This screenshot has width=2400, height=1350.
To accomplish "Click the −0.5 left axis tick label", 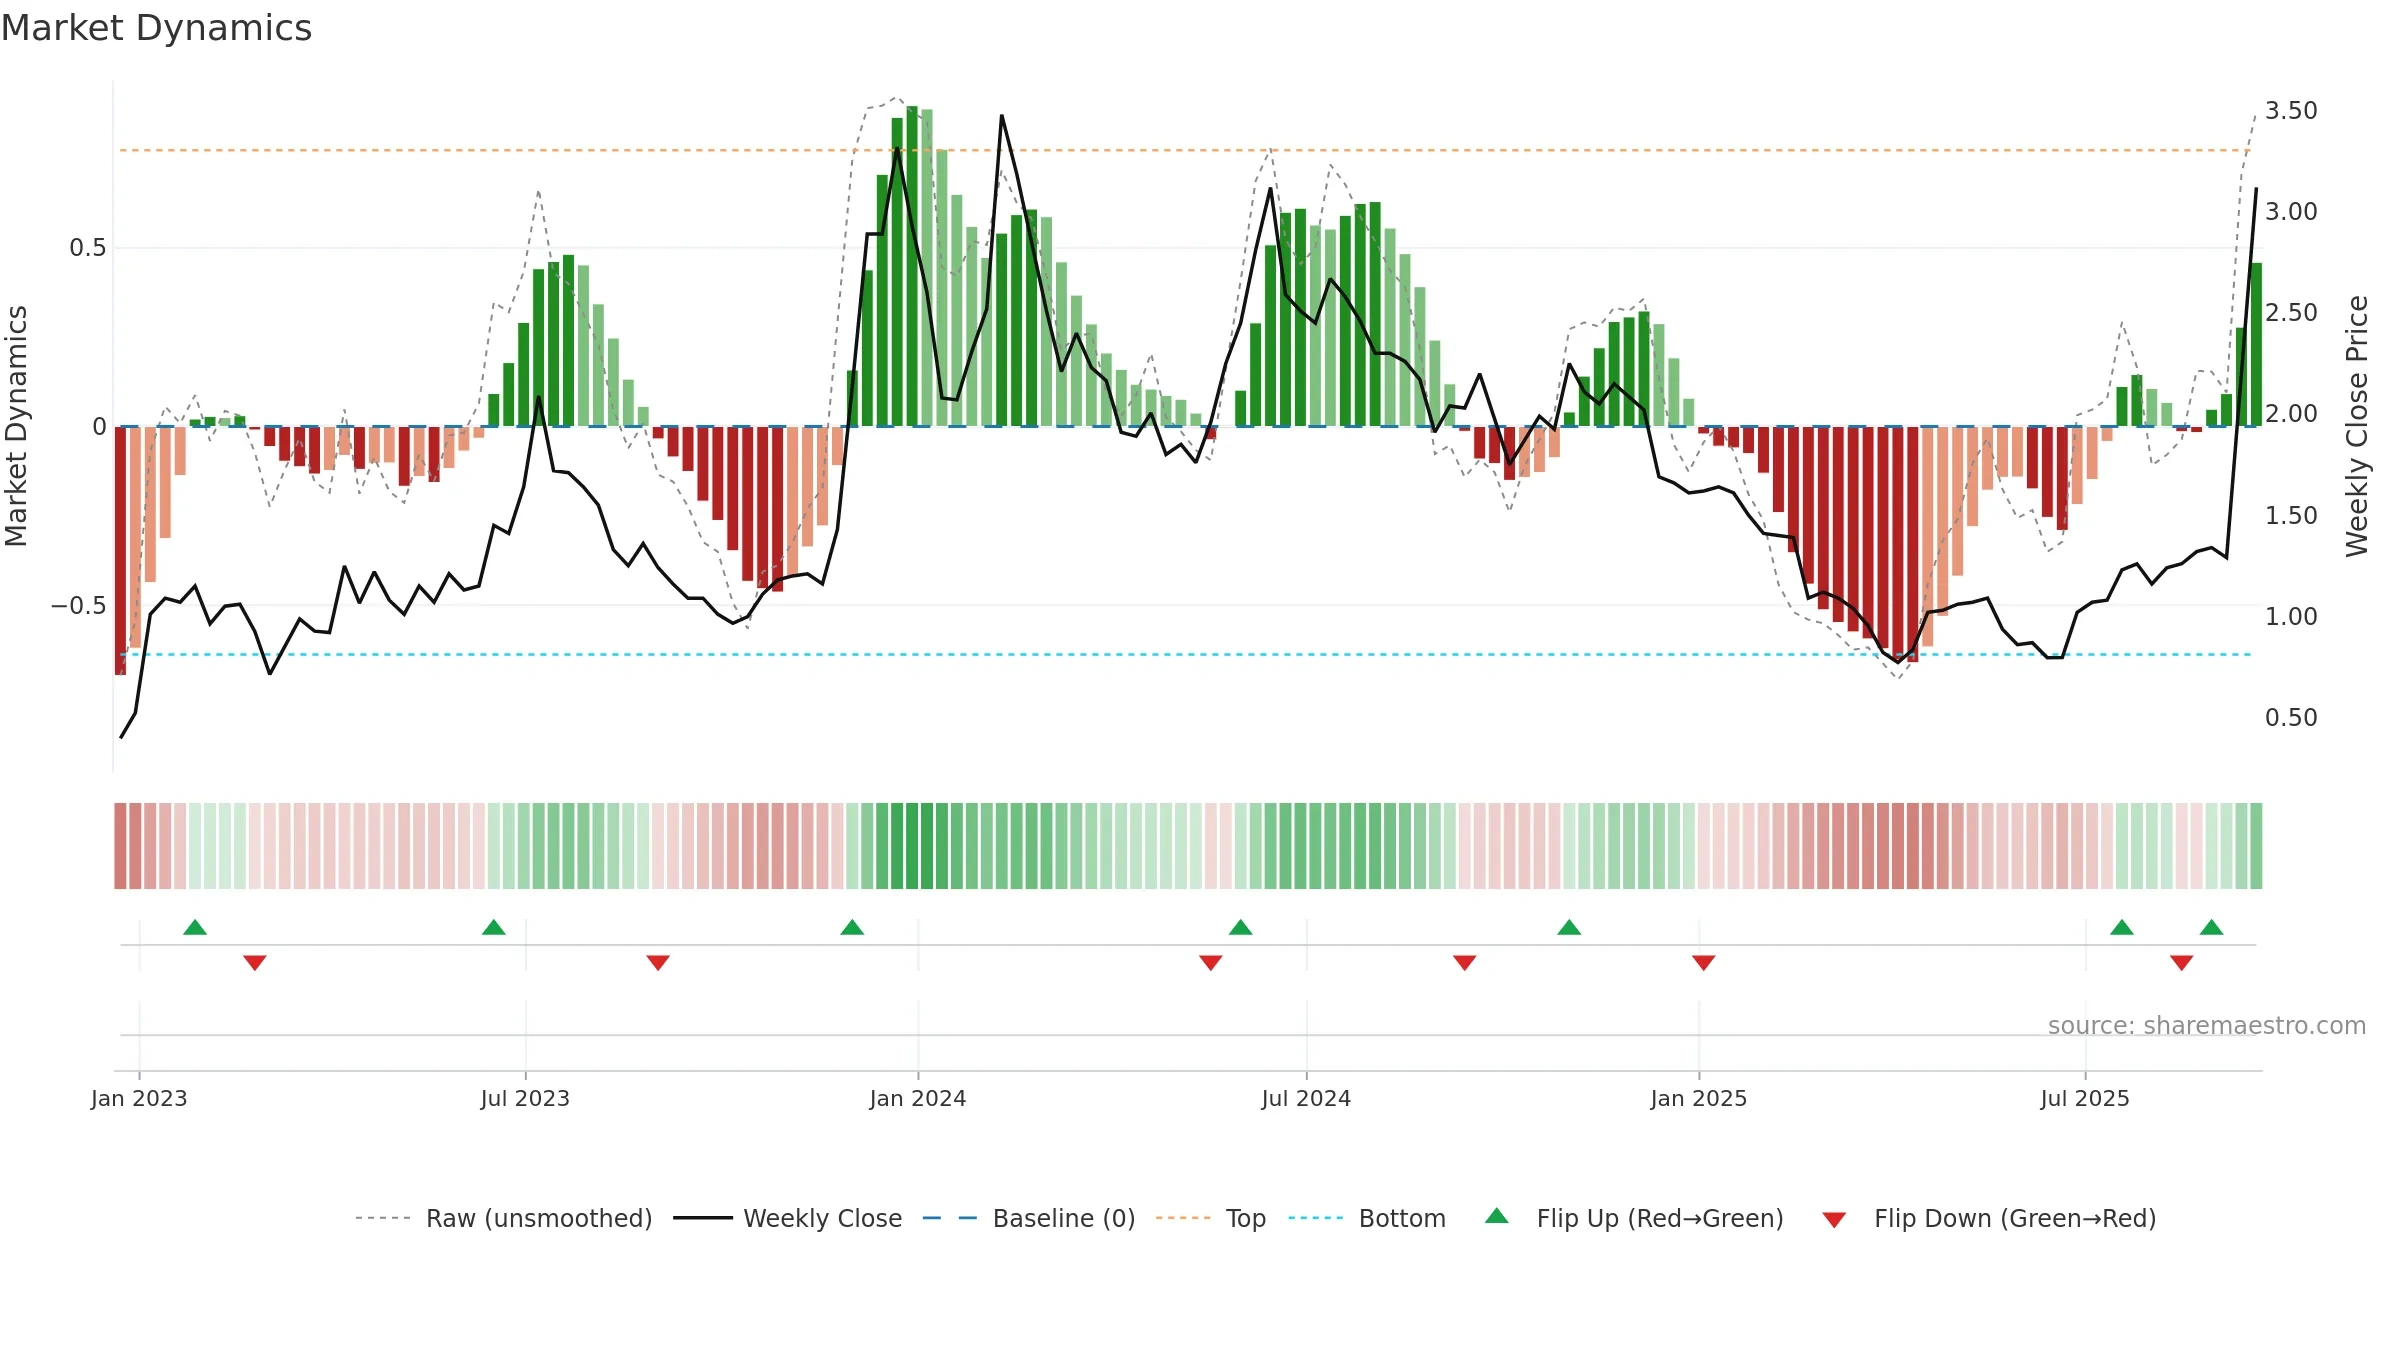I will click(x=79, y=606).
